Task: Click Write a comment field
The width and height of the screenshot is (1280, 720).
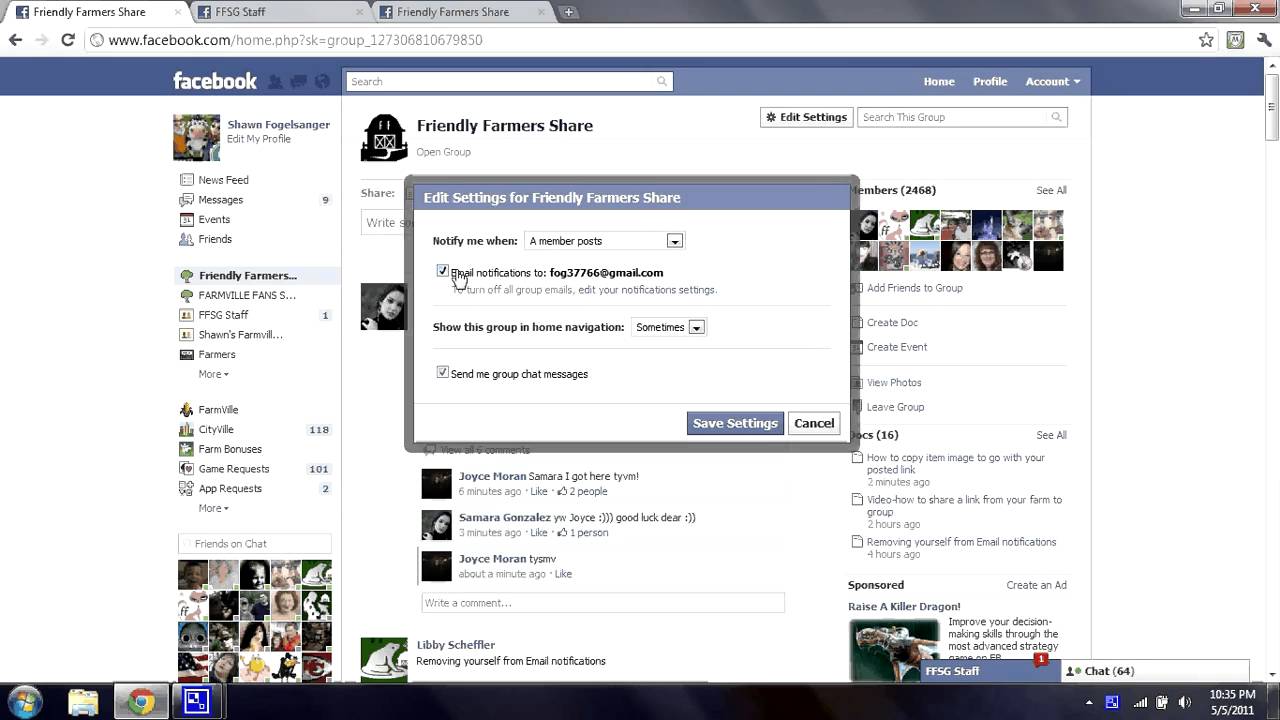Action: 603,603
